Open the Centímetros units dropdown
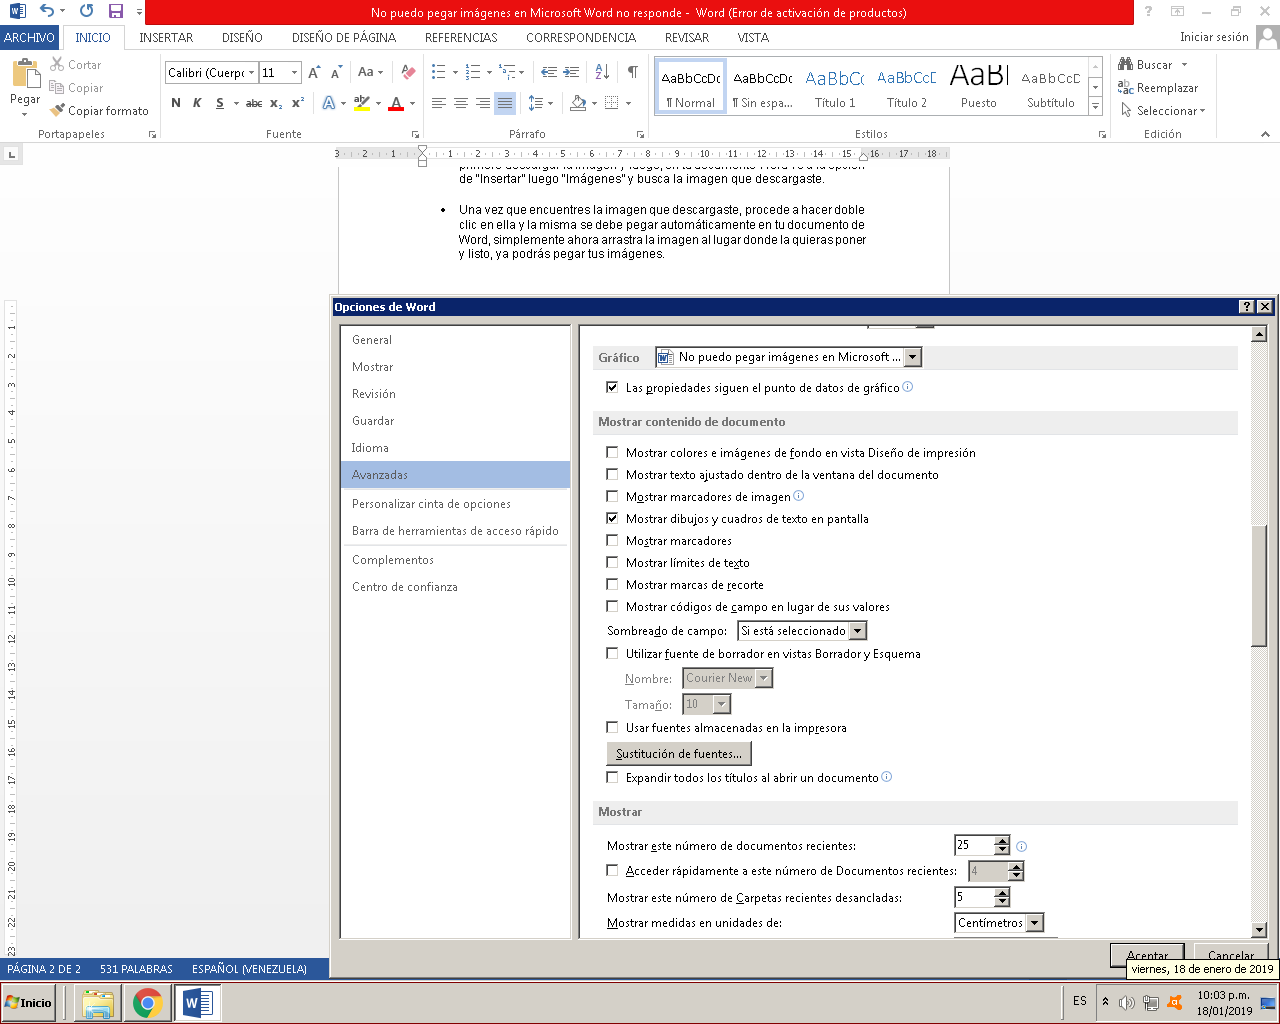The image size is (1280, 1024). [1035, 923]
